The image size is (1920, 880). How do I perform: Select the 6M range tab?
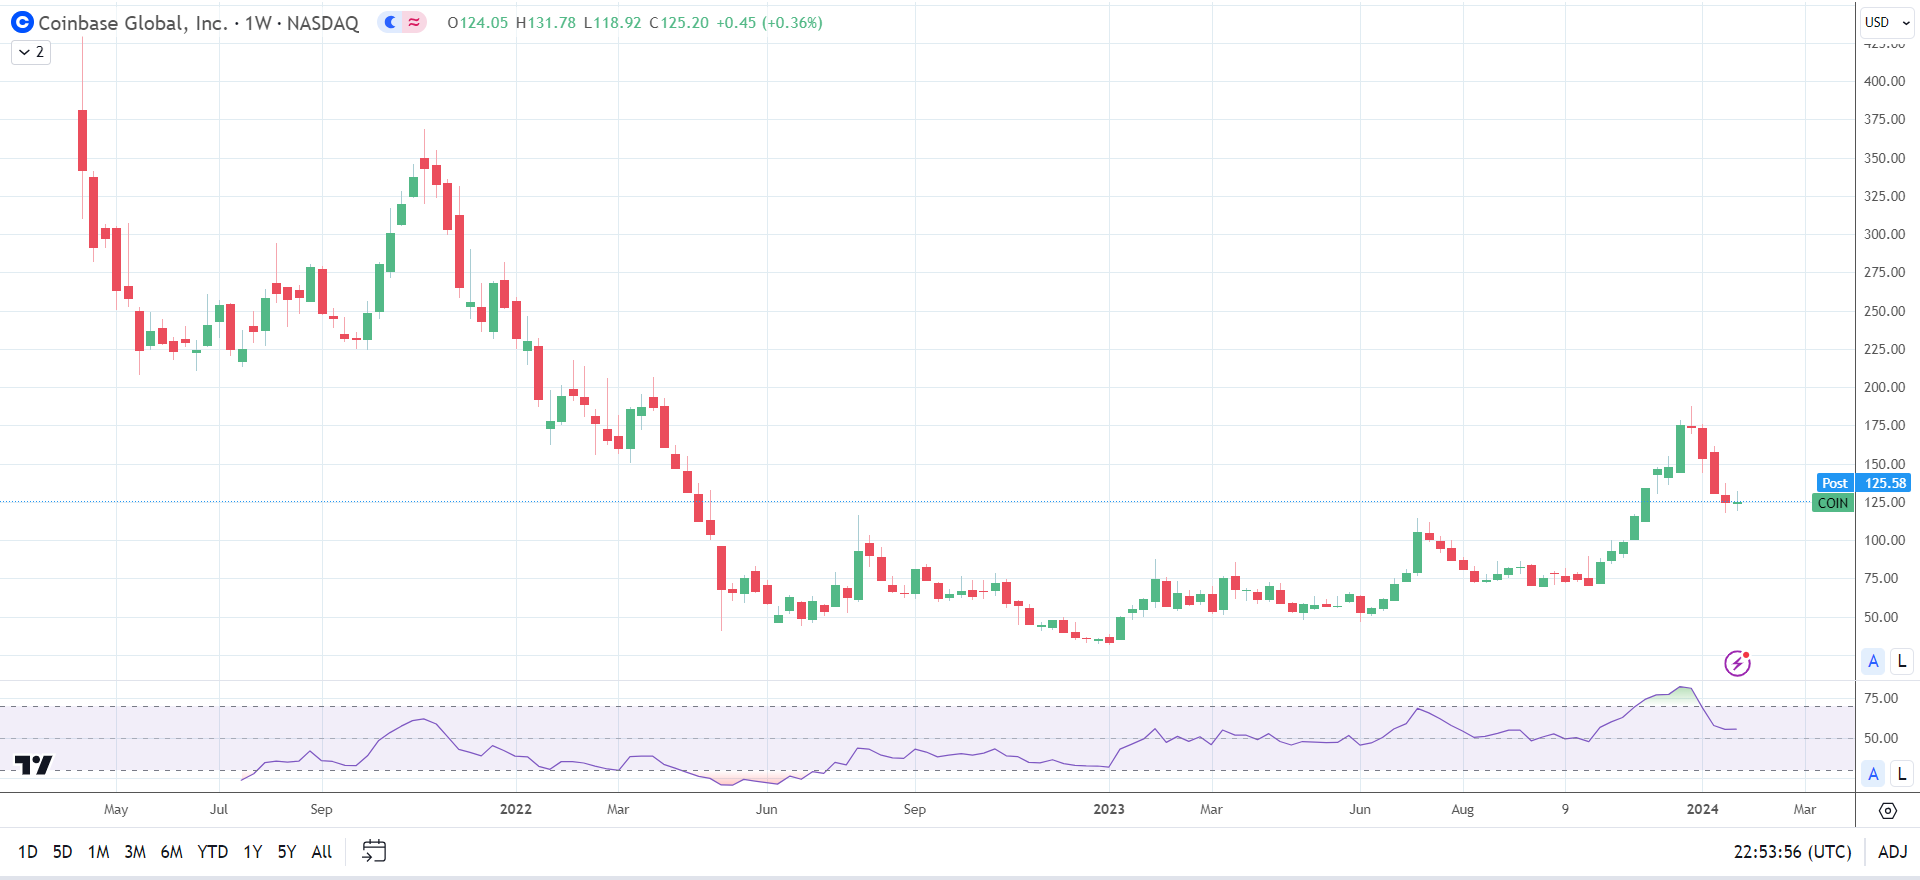coord(172,852)
